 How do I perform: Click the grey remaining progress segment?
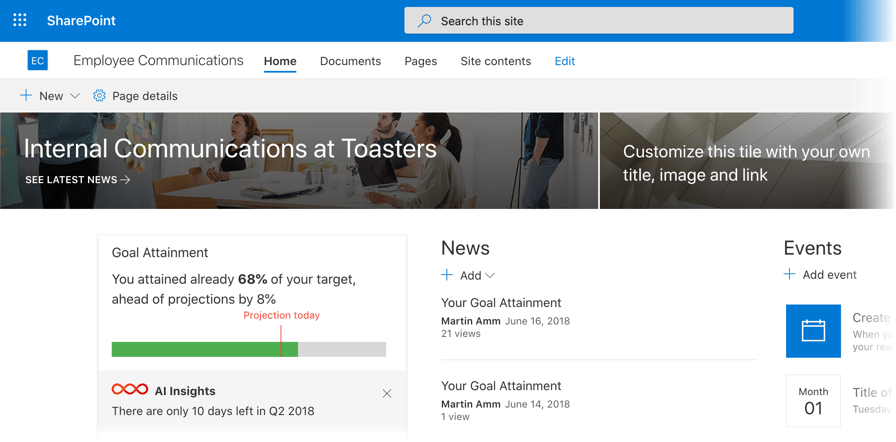(x=342, y=349)
